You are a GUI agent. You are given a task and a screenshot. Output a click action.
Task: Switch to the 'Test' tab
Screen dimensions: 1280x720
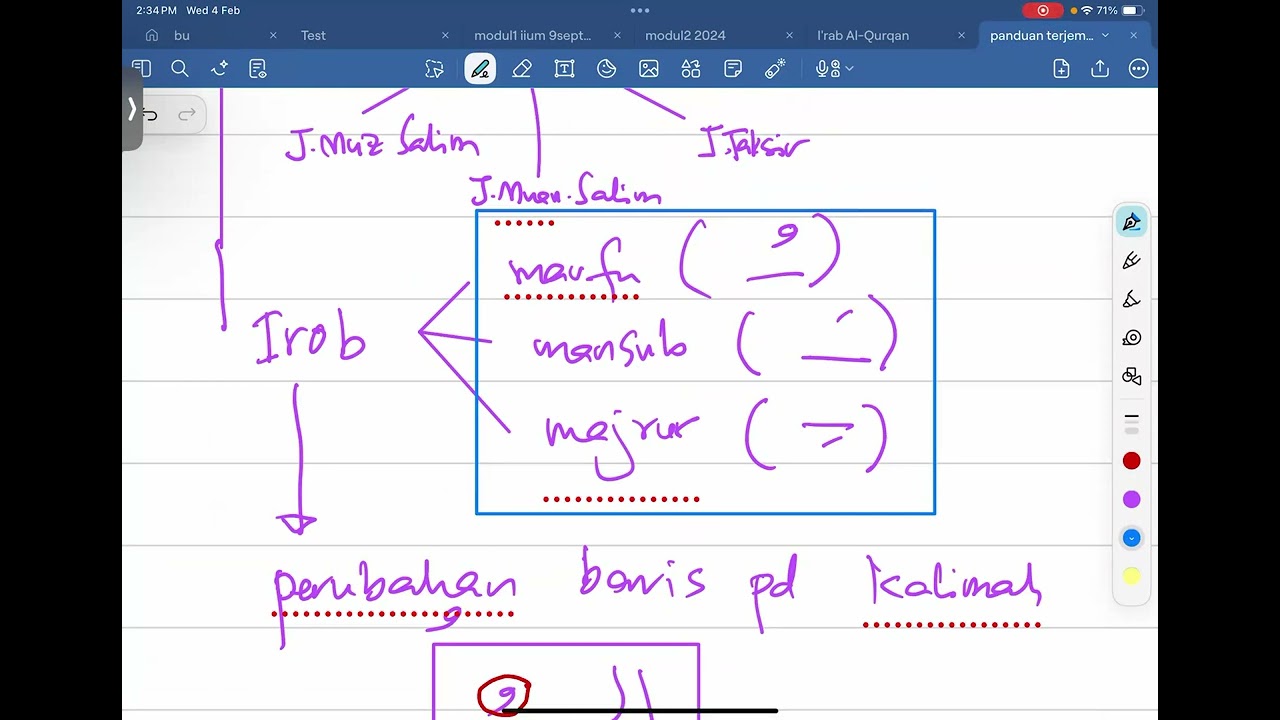tap(313, 35)
